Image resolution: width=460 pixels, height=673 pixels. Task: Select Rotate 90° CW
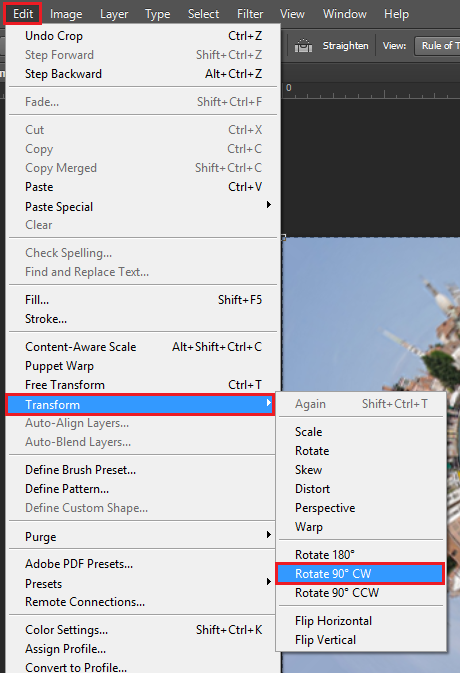360,574
